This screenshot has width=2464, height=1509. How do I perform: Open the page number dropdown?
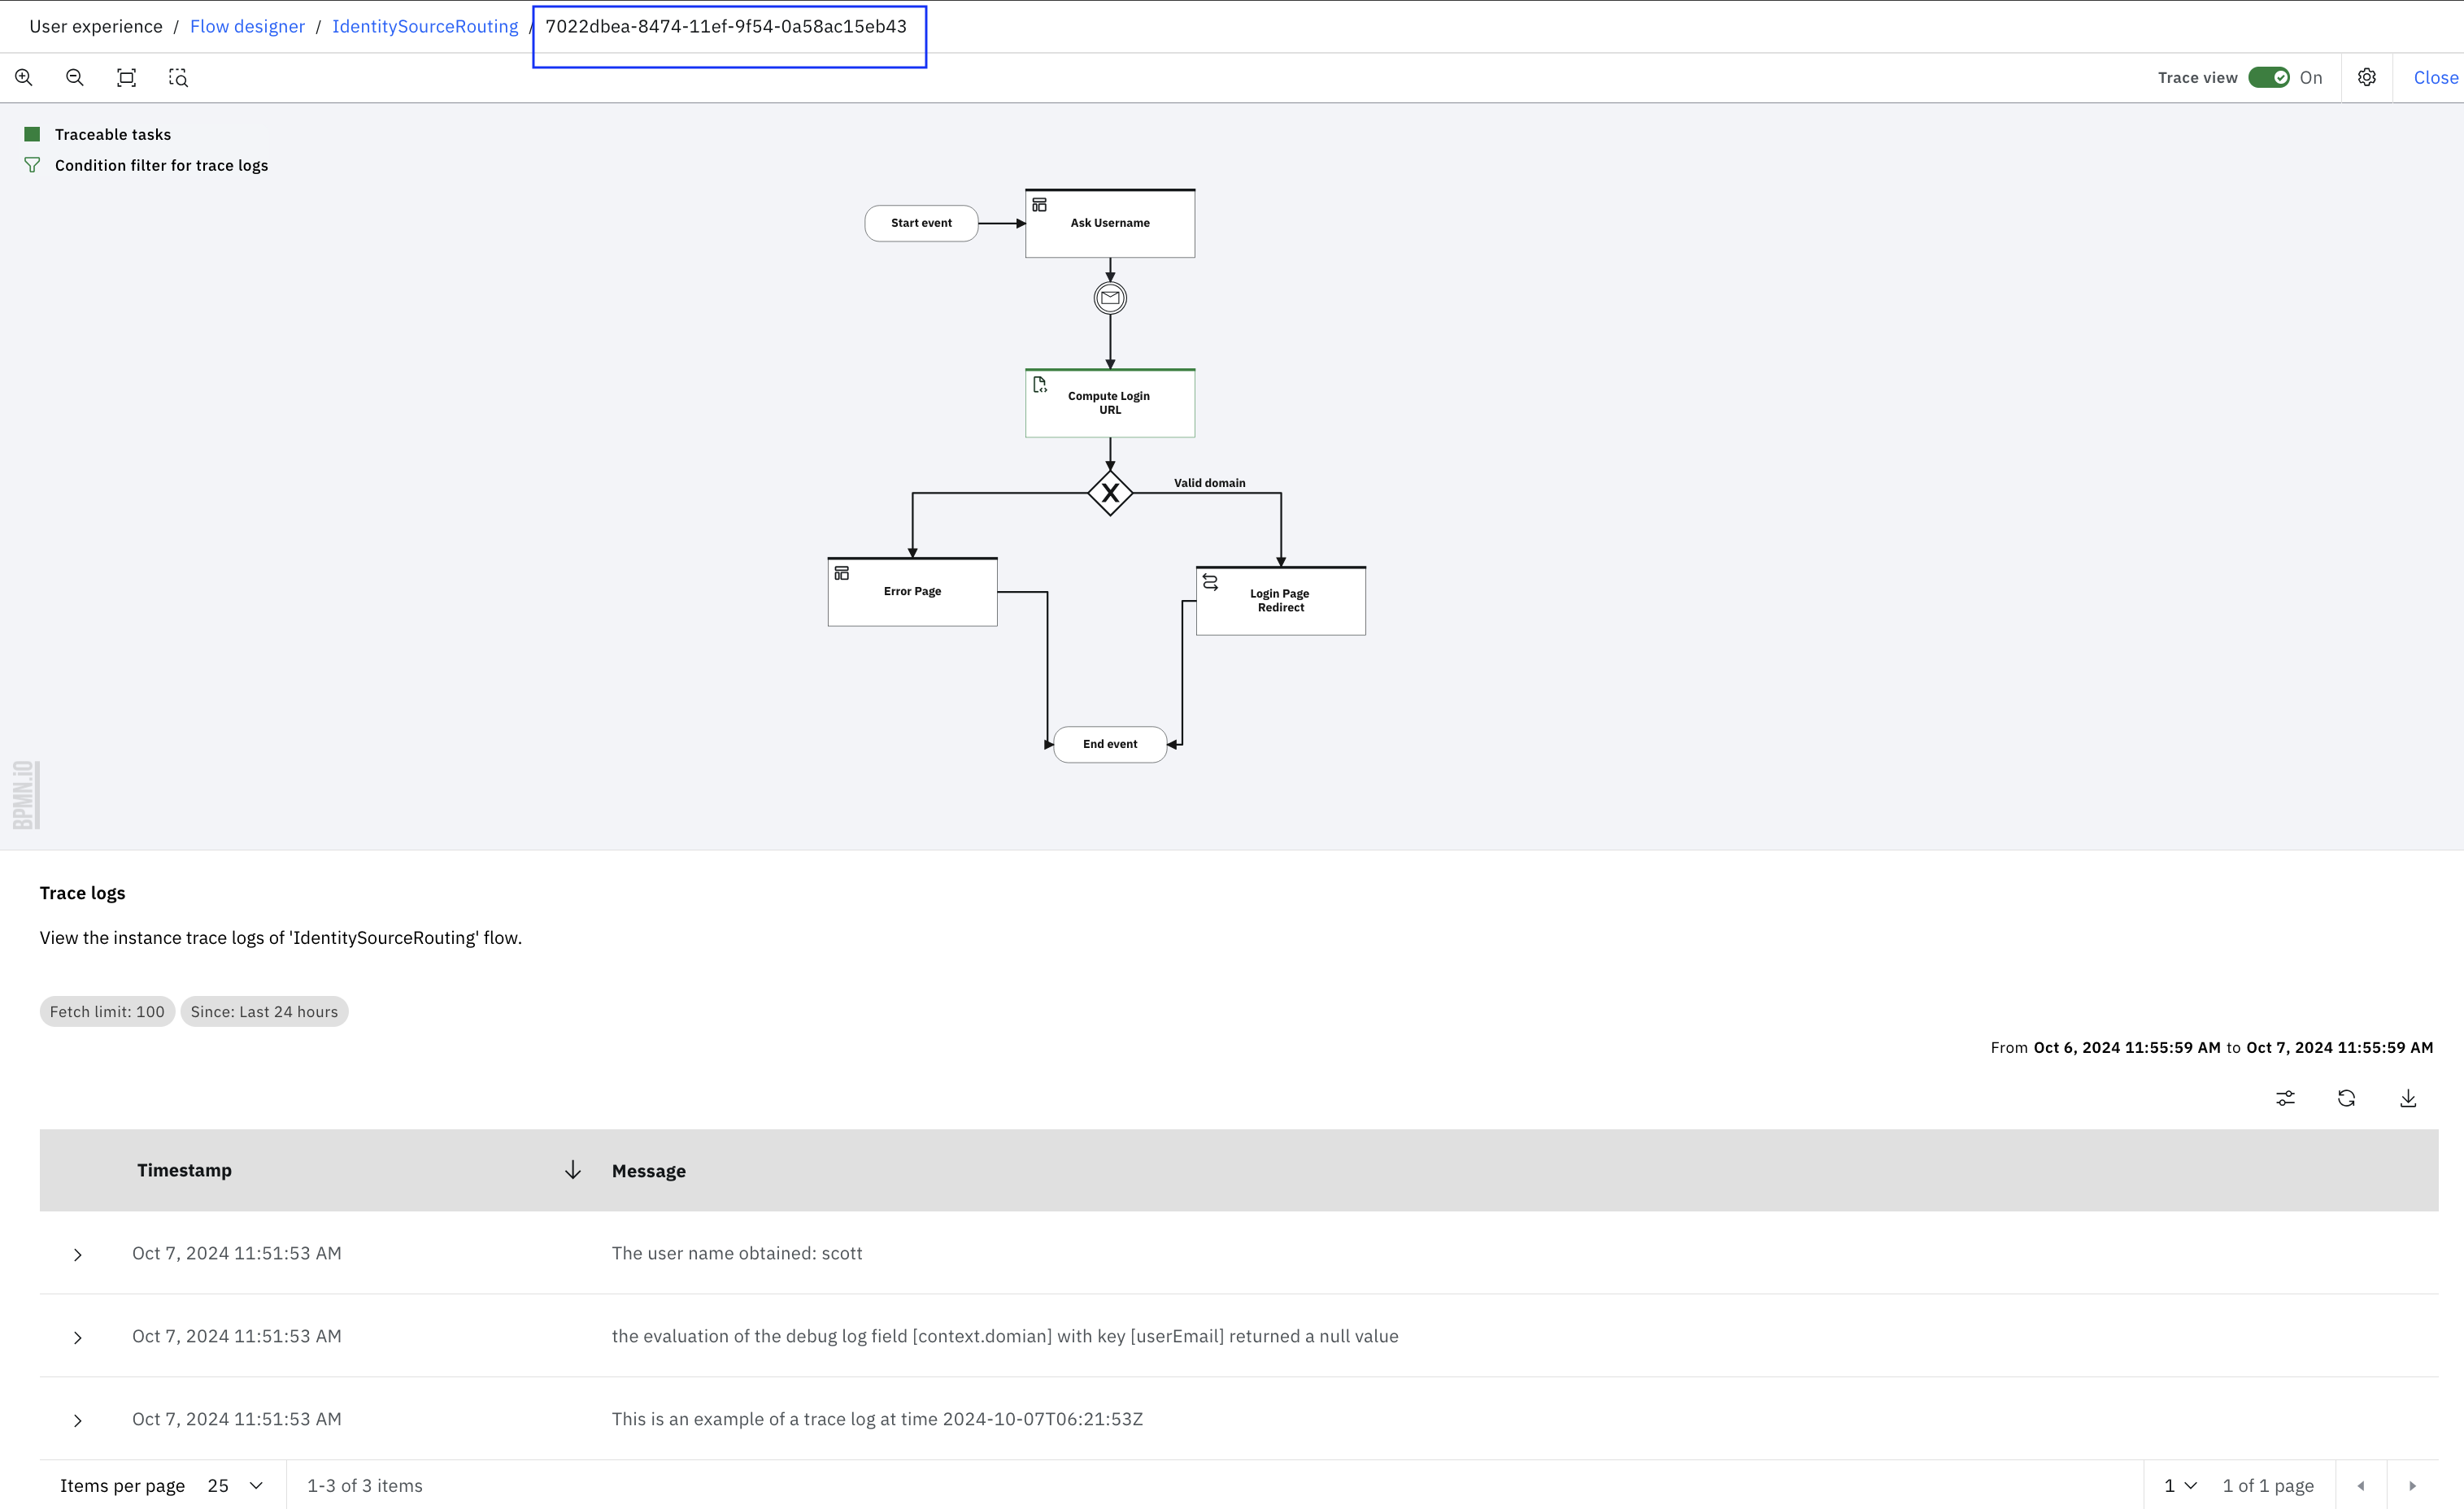pos(2180,1485)
